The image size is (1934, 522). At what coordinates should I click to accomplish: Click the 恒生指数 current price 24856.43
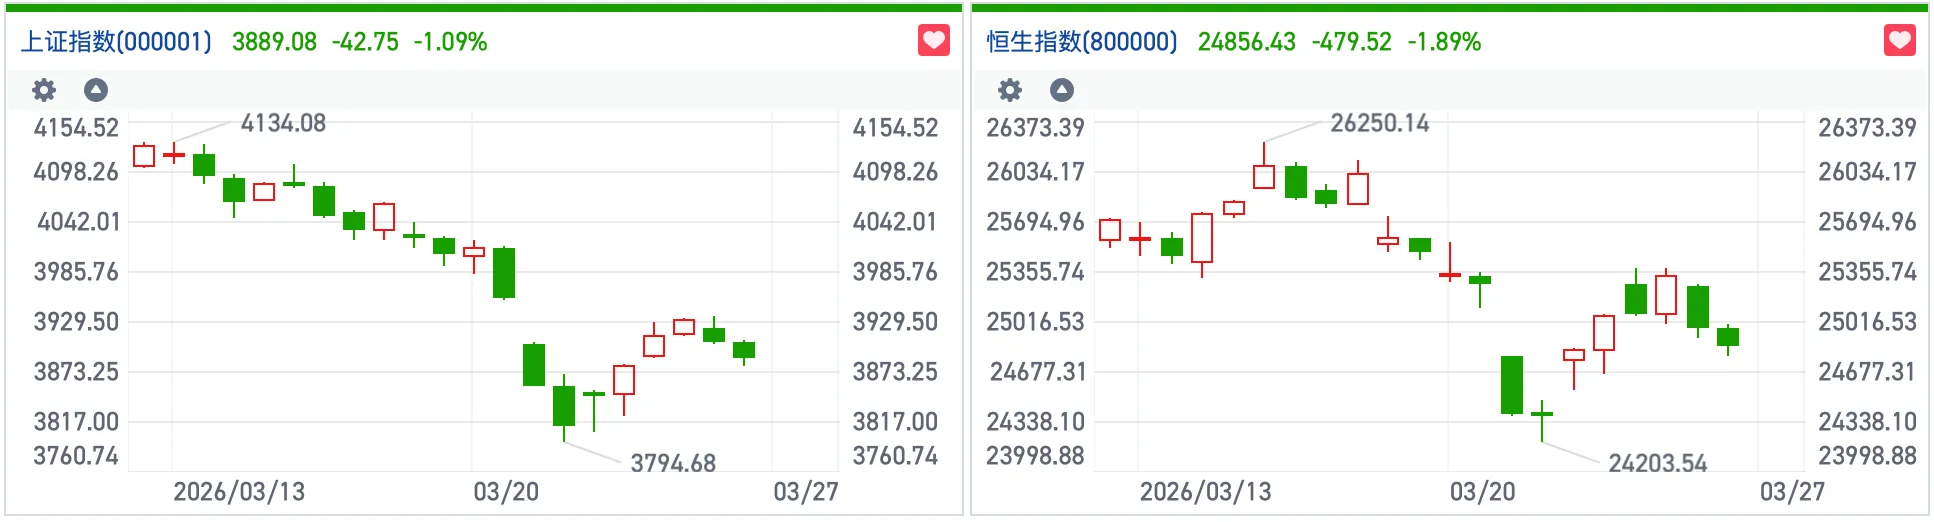[1247, 42]
